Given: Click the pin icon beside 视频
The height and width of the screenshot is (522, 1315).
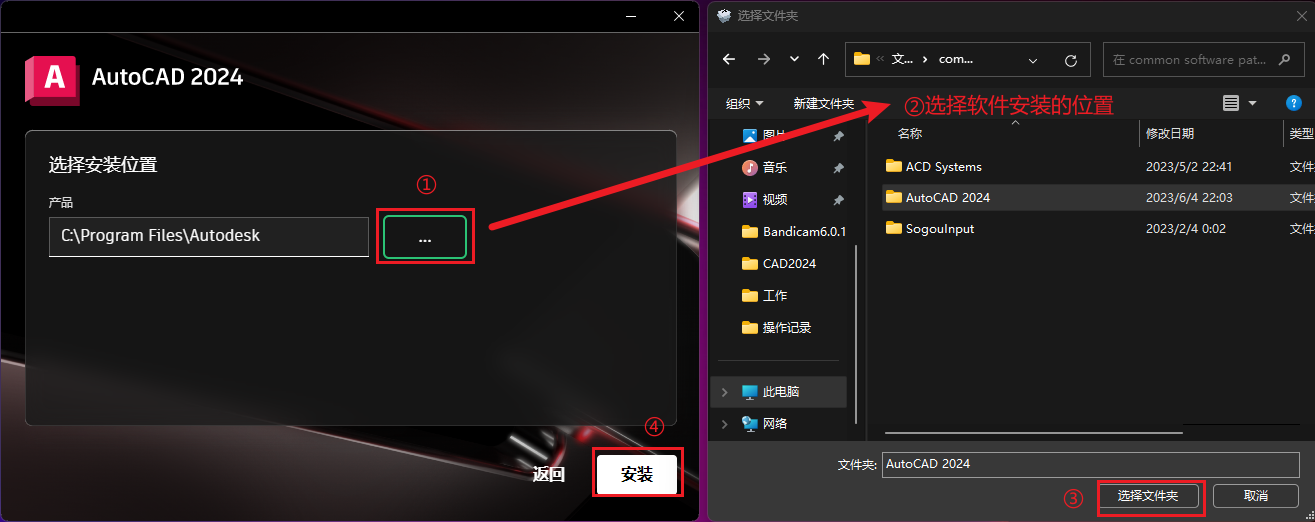Looking at the screenshot, I should tap(838, 200).
